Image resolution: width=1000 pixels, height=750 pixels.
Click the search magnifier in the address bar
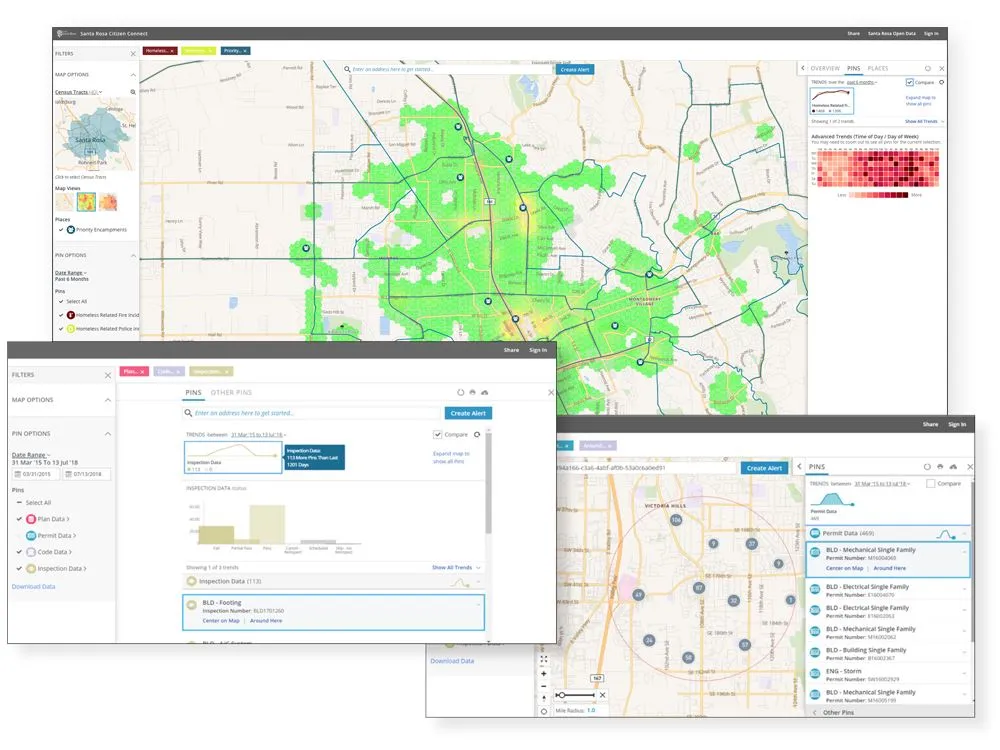point(187,412)
